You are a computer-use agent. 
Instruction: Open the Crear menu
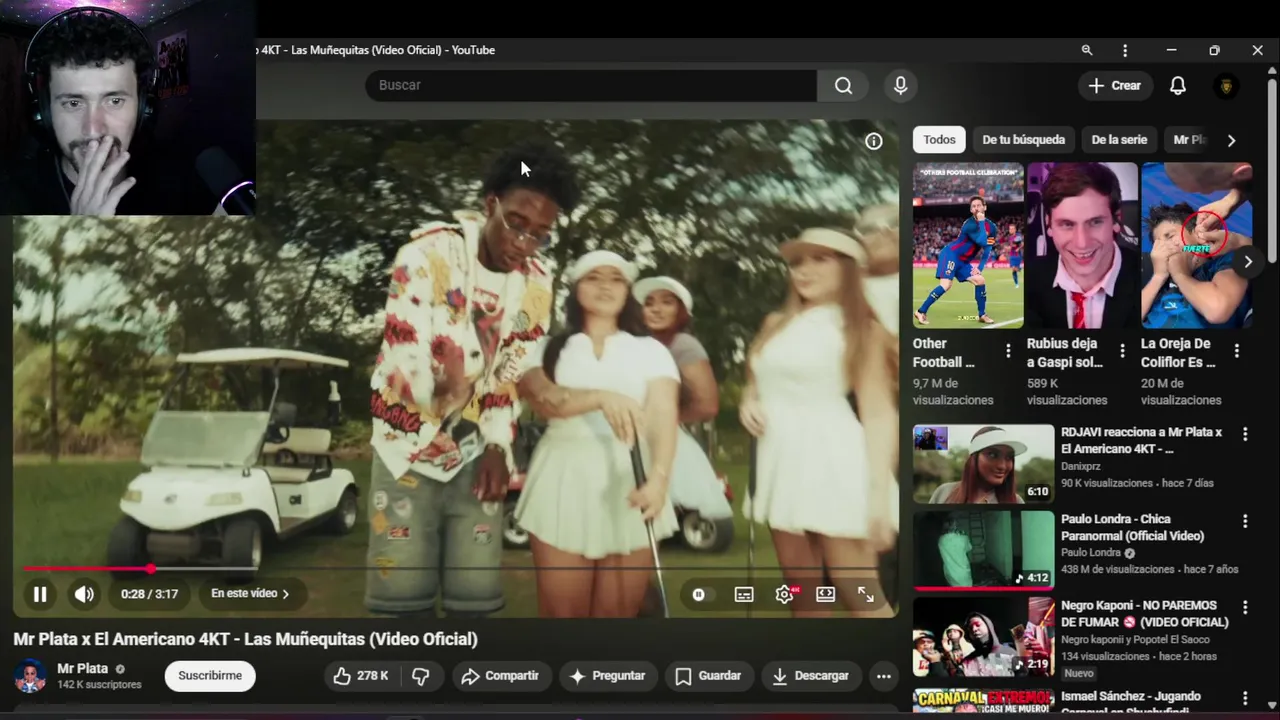pos(1115,85)
